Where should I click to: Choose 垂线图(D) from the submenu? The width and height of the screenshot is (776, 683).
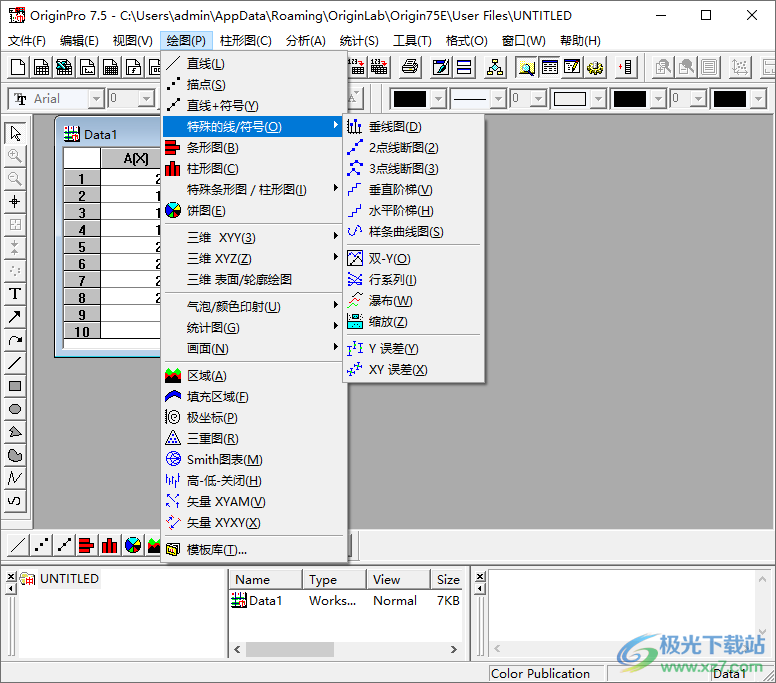[x=413, y=127]
